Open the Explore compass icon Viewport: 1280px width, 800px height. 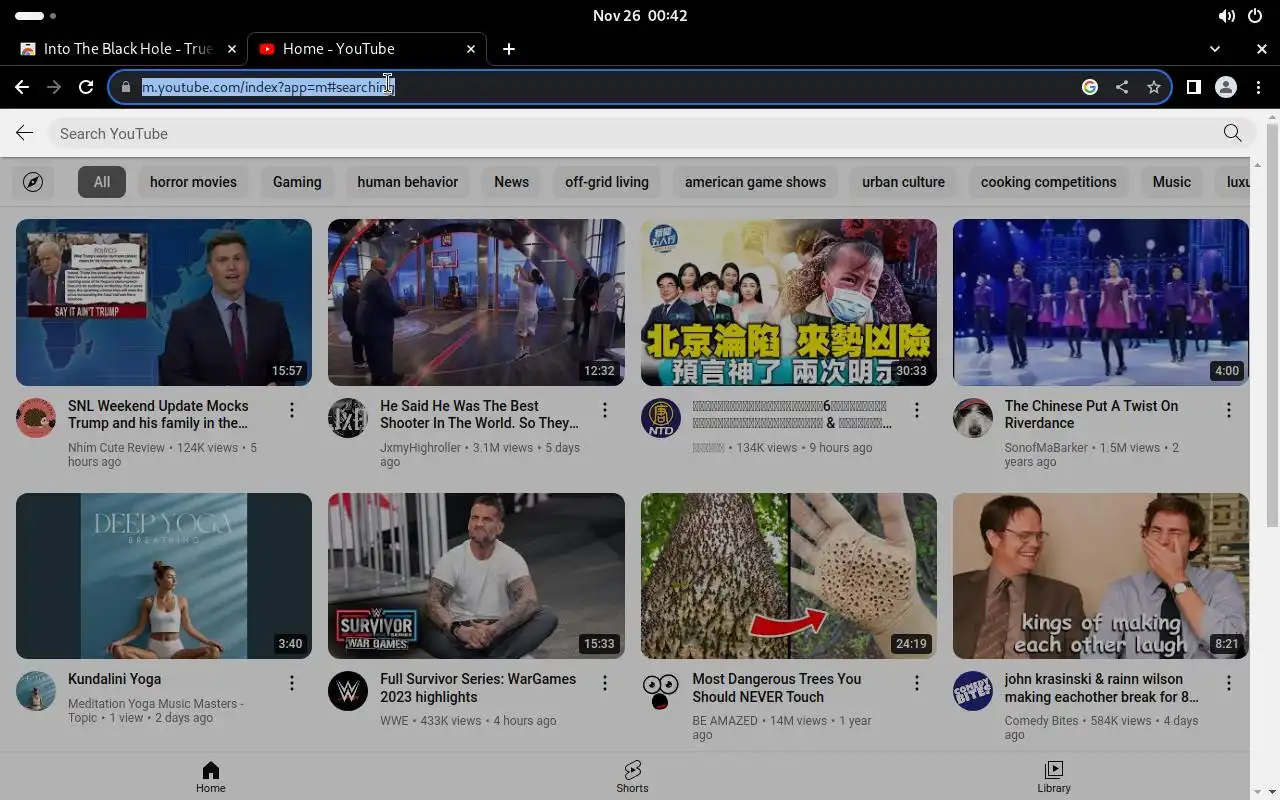[33, 182]
